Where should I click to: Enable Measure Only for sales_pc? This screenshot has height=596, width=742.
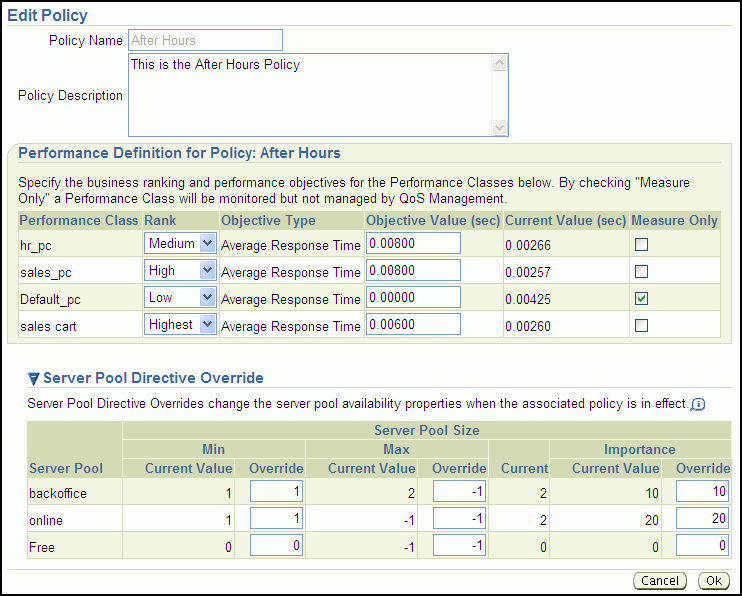coord(641,271)
